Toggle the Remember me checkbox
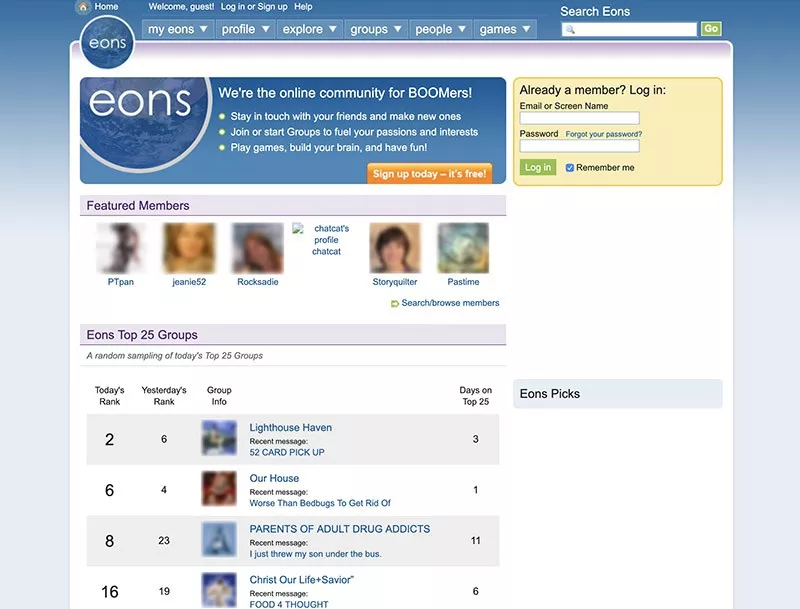Screen dimensions: 800x609 click(570, 168)
